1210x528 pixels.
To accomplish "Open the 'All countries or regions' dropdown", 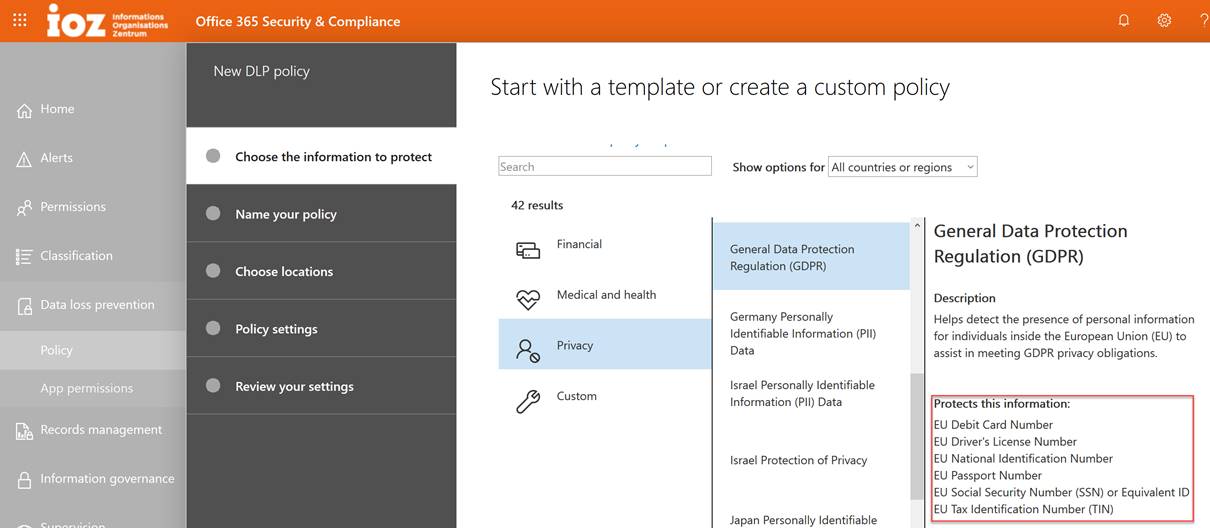I will tap(903, 167).
